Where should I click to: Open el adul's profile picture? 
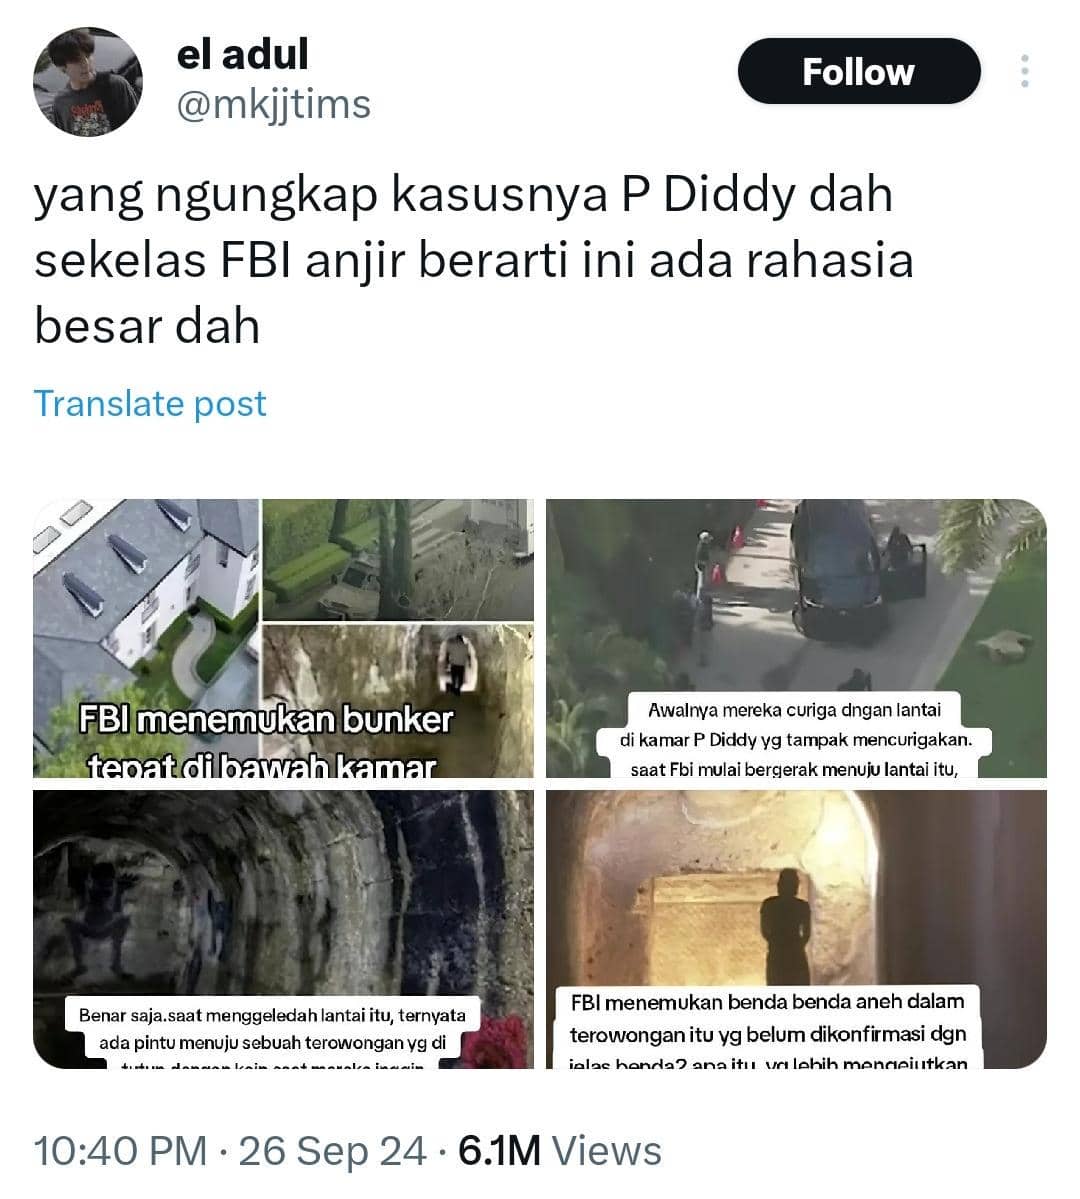tap(88, 82)
